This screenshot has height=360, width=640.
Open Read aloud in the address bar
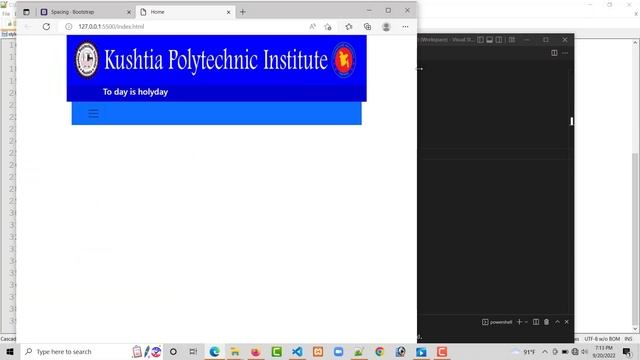pyautogui.click(x=312, y=27)
